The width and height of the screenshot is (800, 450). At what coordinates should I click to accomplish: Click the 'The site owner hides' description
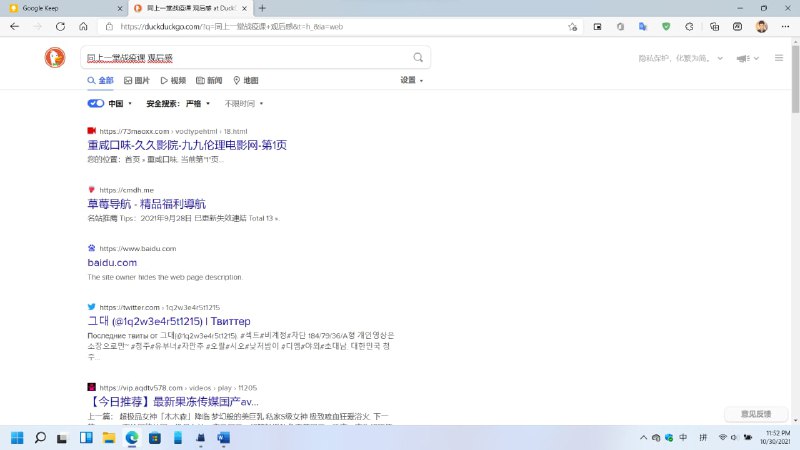point(165,277)
